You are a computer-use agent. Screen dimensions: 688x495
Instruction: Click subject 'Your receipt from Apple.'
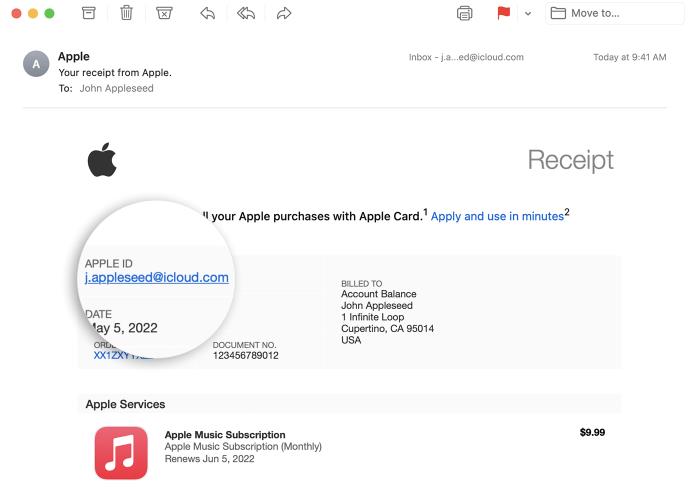(x=115, y=72)
